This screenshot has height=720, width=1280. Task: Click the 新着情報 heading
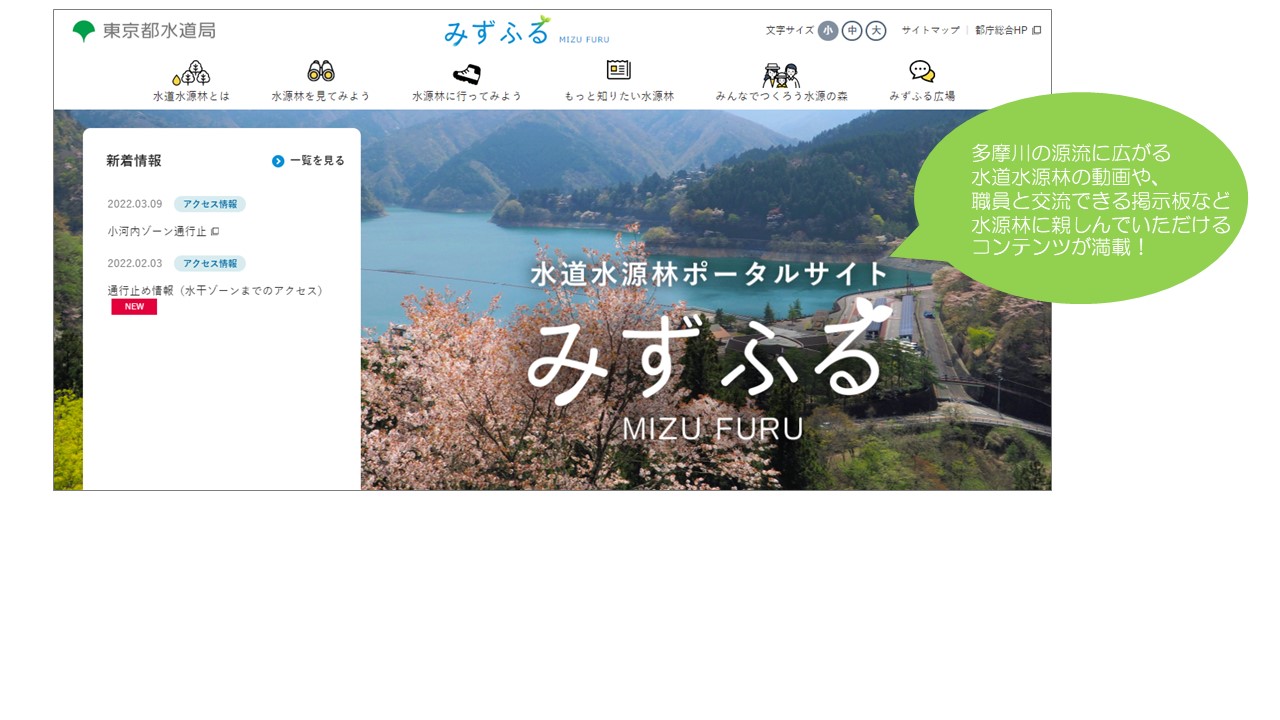pos(134,160)
